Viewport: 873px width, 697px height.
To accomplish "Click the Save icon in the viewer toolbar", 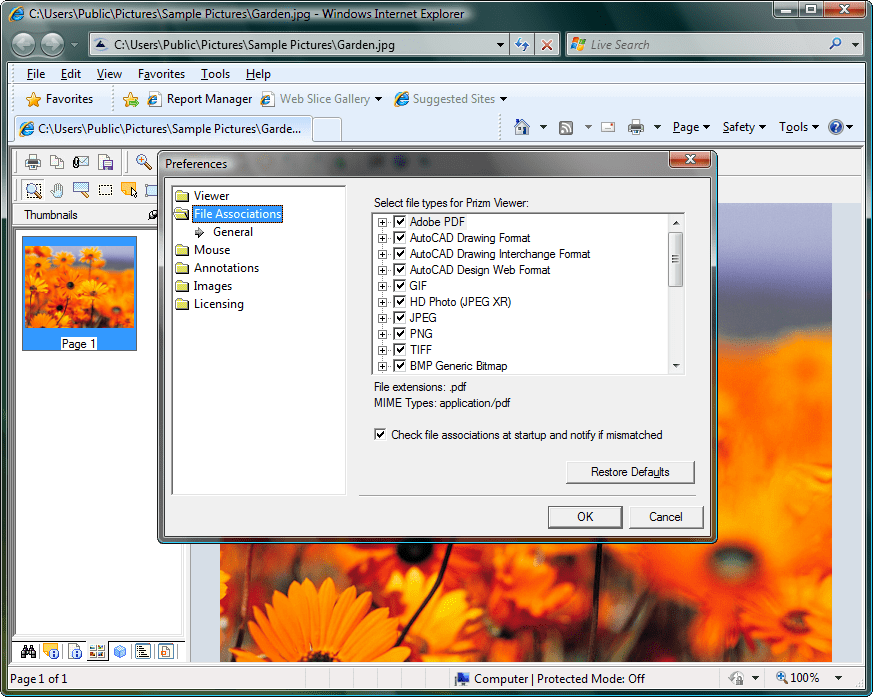I will (105, 162).
